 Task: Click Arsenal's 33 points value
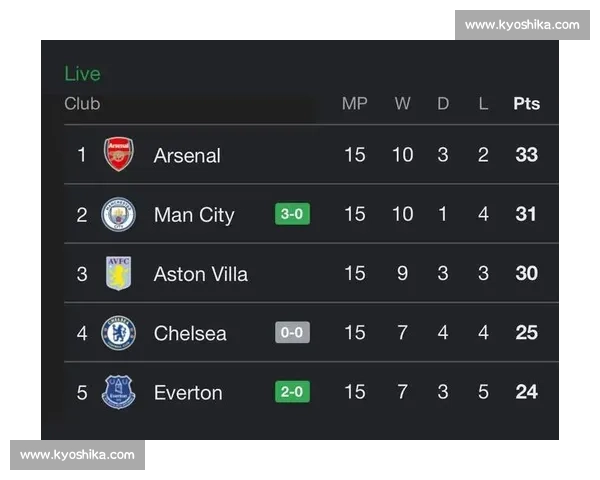click(x=526, y=155)
